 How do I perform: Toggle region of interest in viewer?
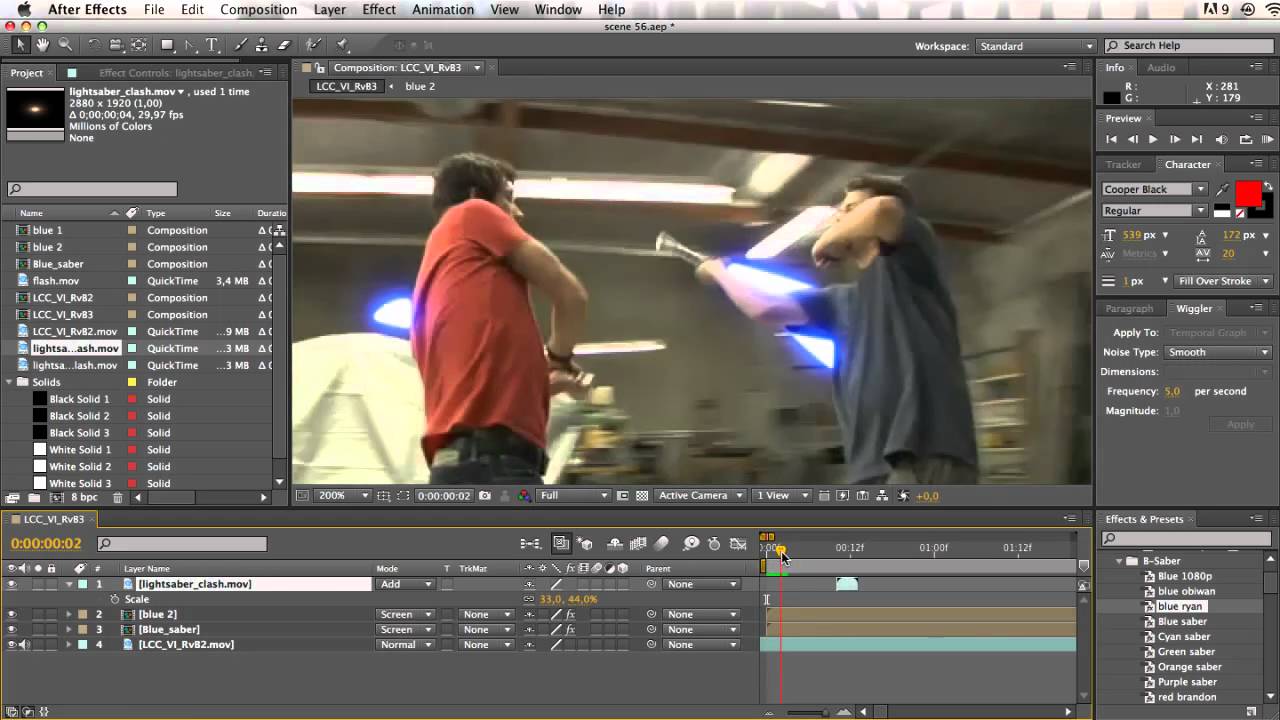point(402,495)
